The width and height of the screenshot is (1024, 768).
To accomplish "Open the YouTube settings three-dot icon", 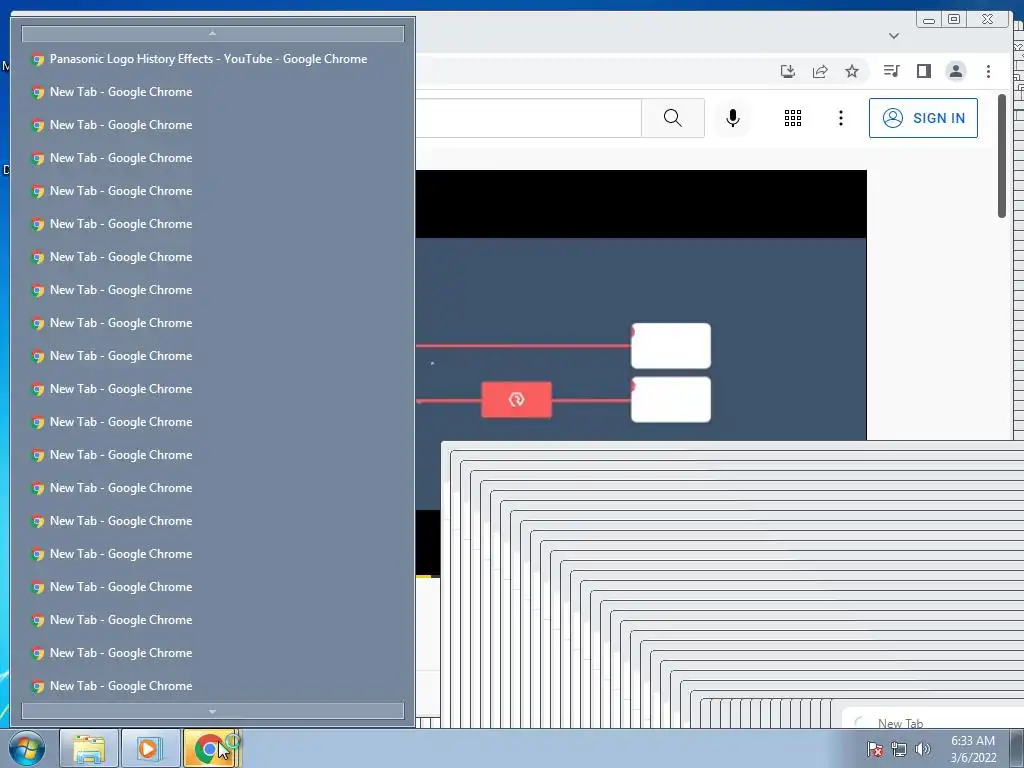I will pyautogui.click(x=840, y=118).
